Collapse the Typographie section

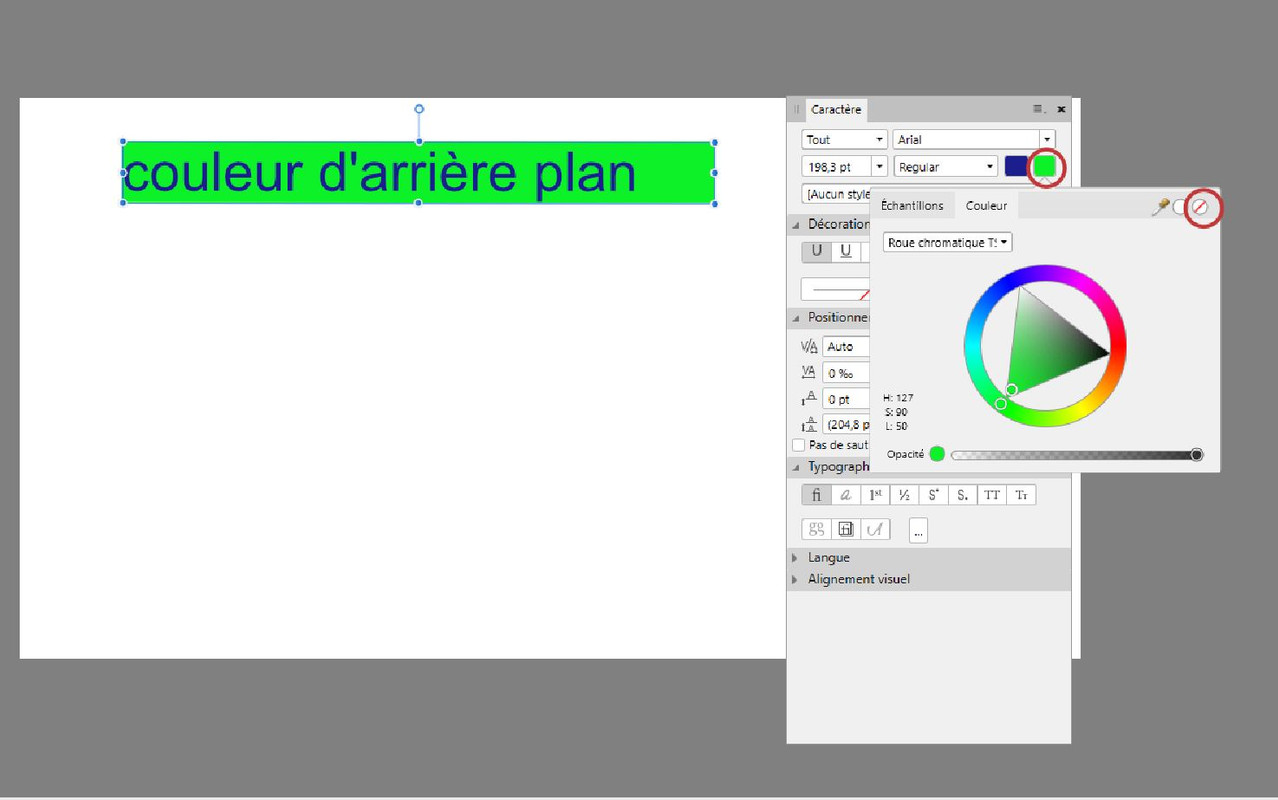(796, 467)
